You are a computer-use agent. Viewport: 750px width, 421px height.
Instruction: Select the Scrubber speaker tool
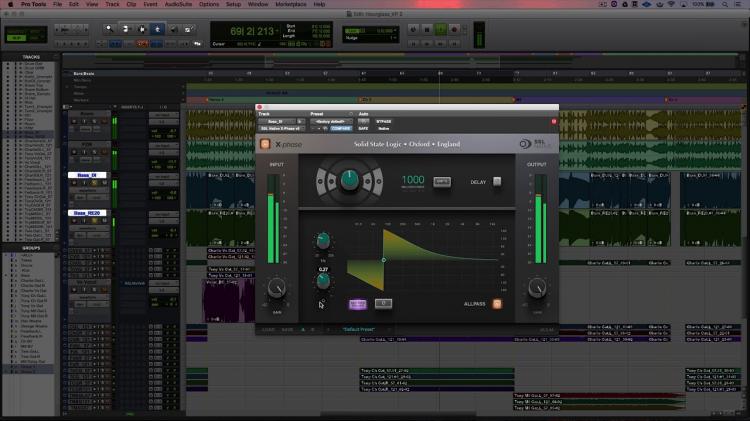coord(173,29)
